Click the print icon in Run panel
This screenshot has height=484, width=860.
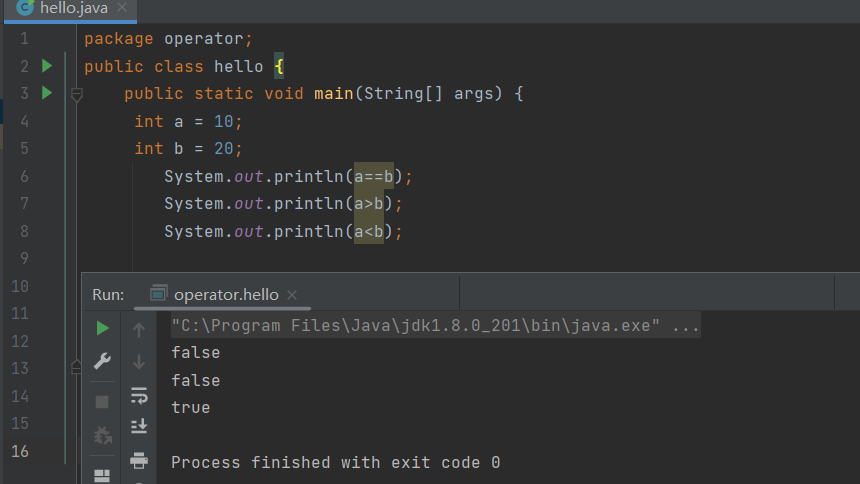tap(139, 460)
